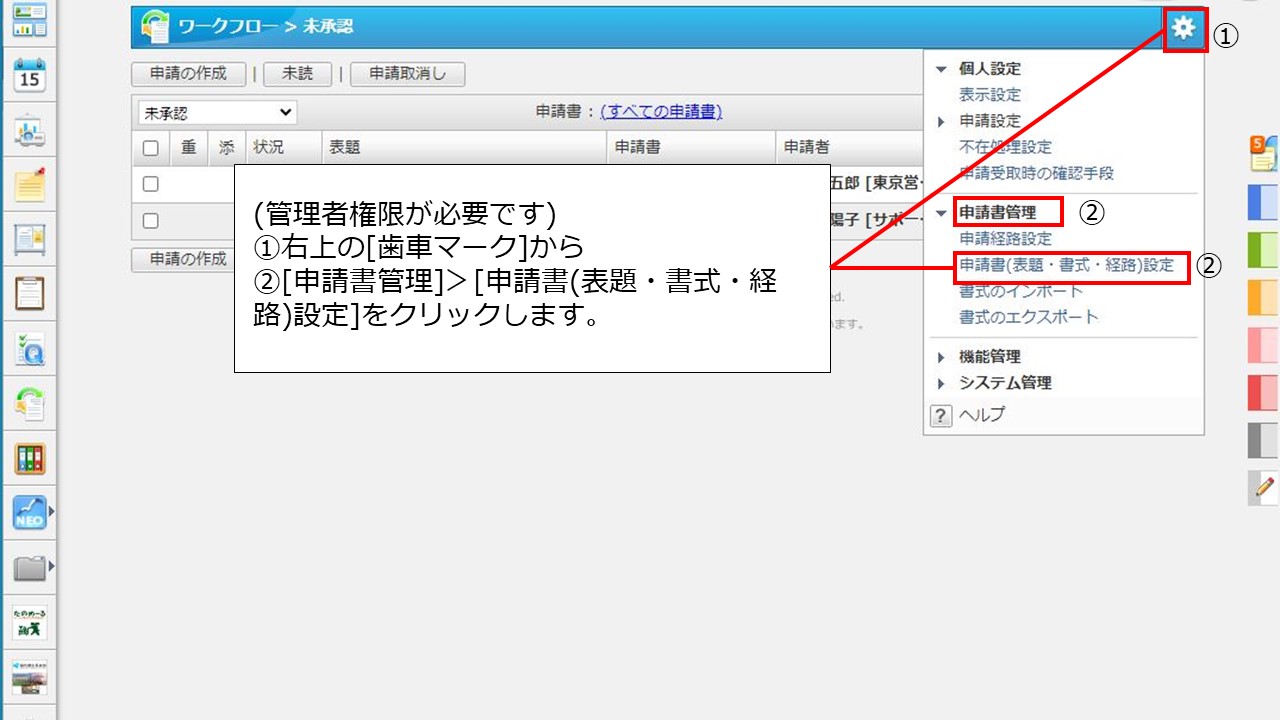Viewport: 1280px width, 720px height.
Task: Click the 申請取消し button
Action: pos(407,74)
